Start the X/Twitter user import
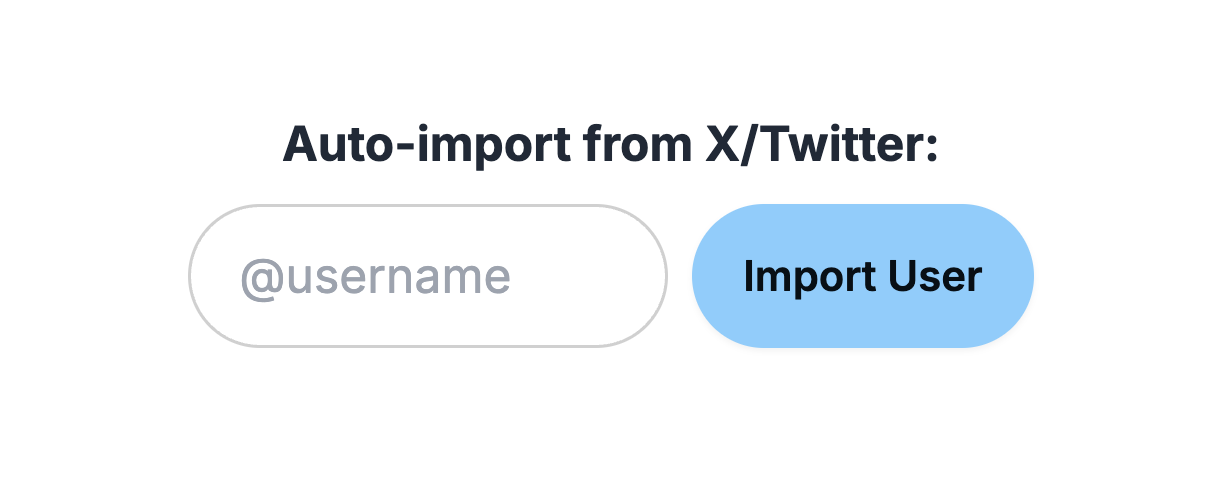The height and width of the screenshot is (498, 1230). [862, 276]
